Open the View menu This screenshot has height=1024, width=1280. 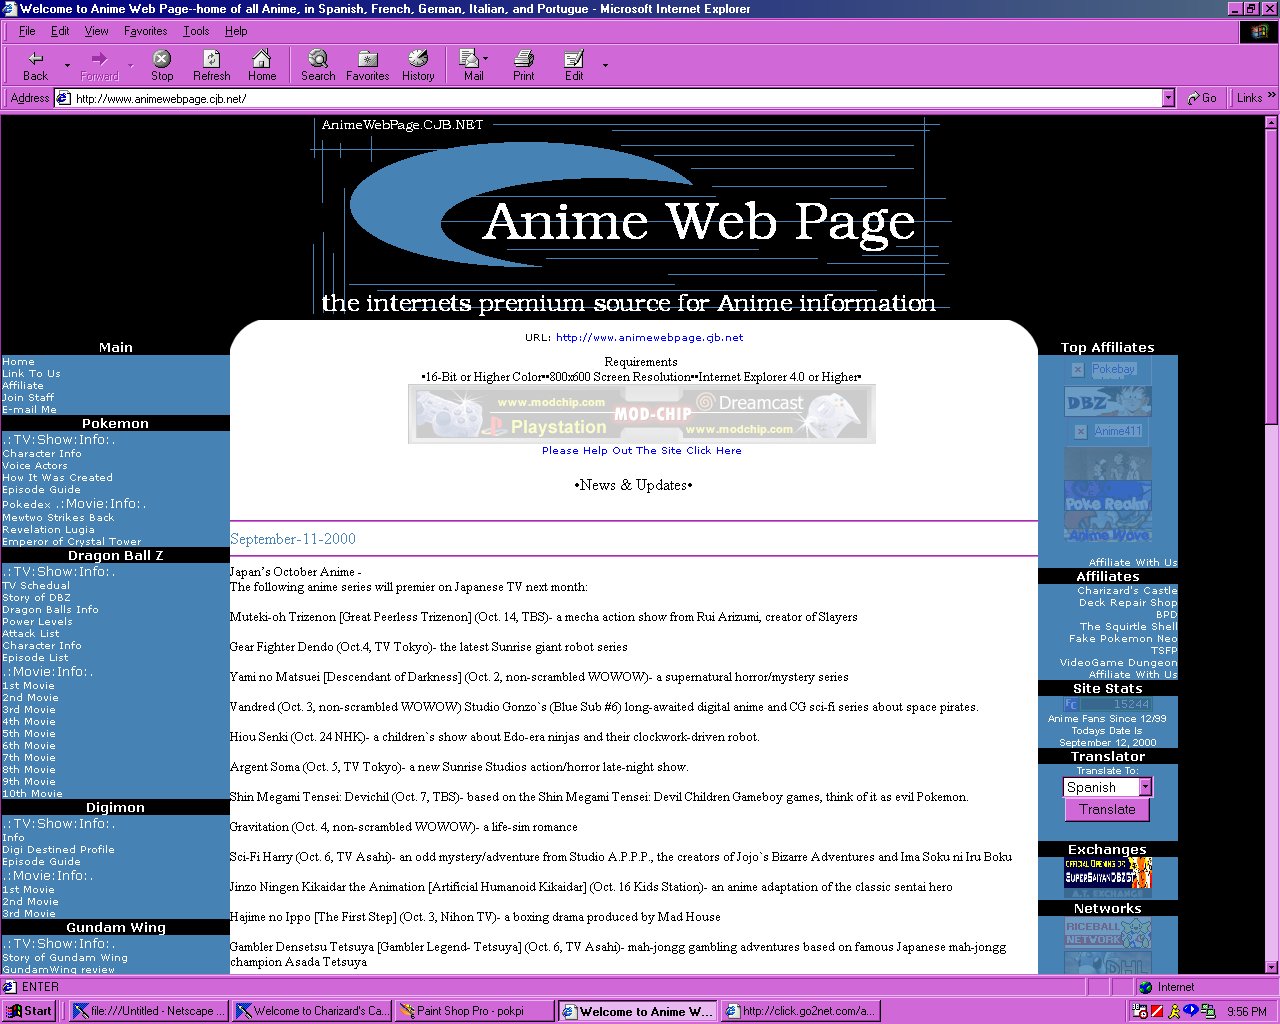pos(97,31)
